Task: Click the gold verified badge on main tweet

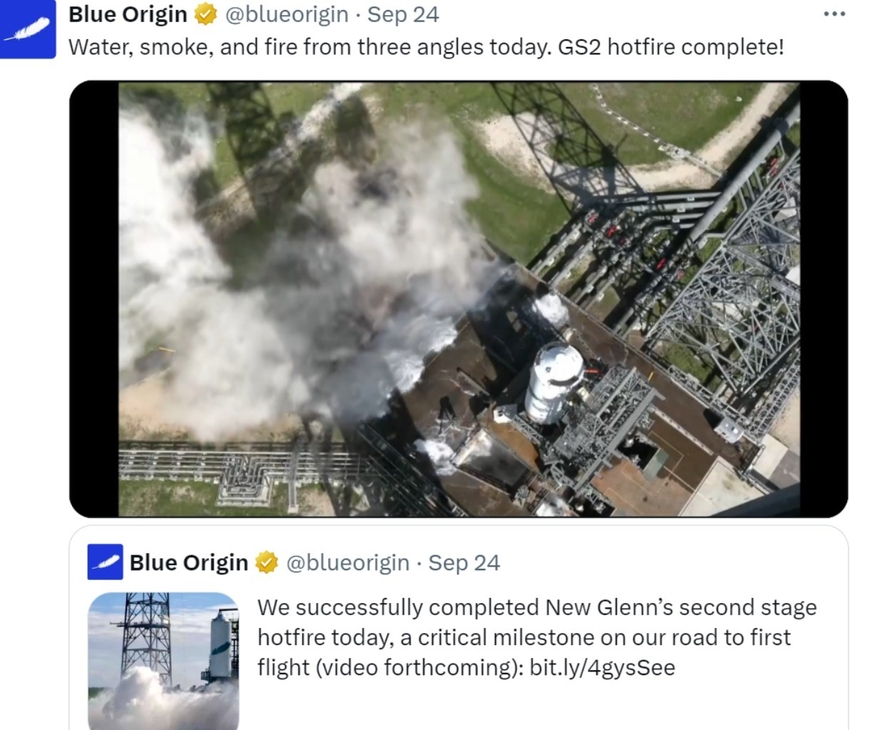Action: tap(205, 14)
